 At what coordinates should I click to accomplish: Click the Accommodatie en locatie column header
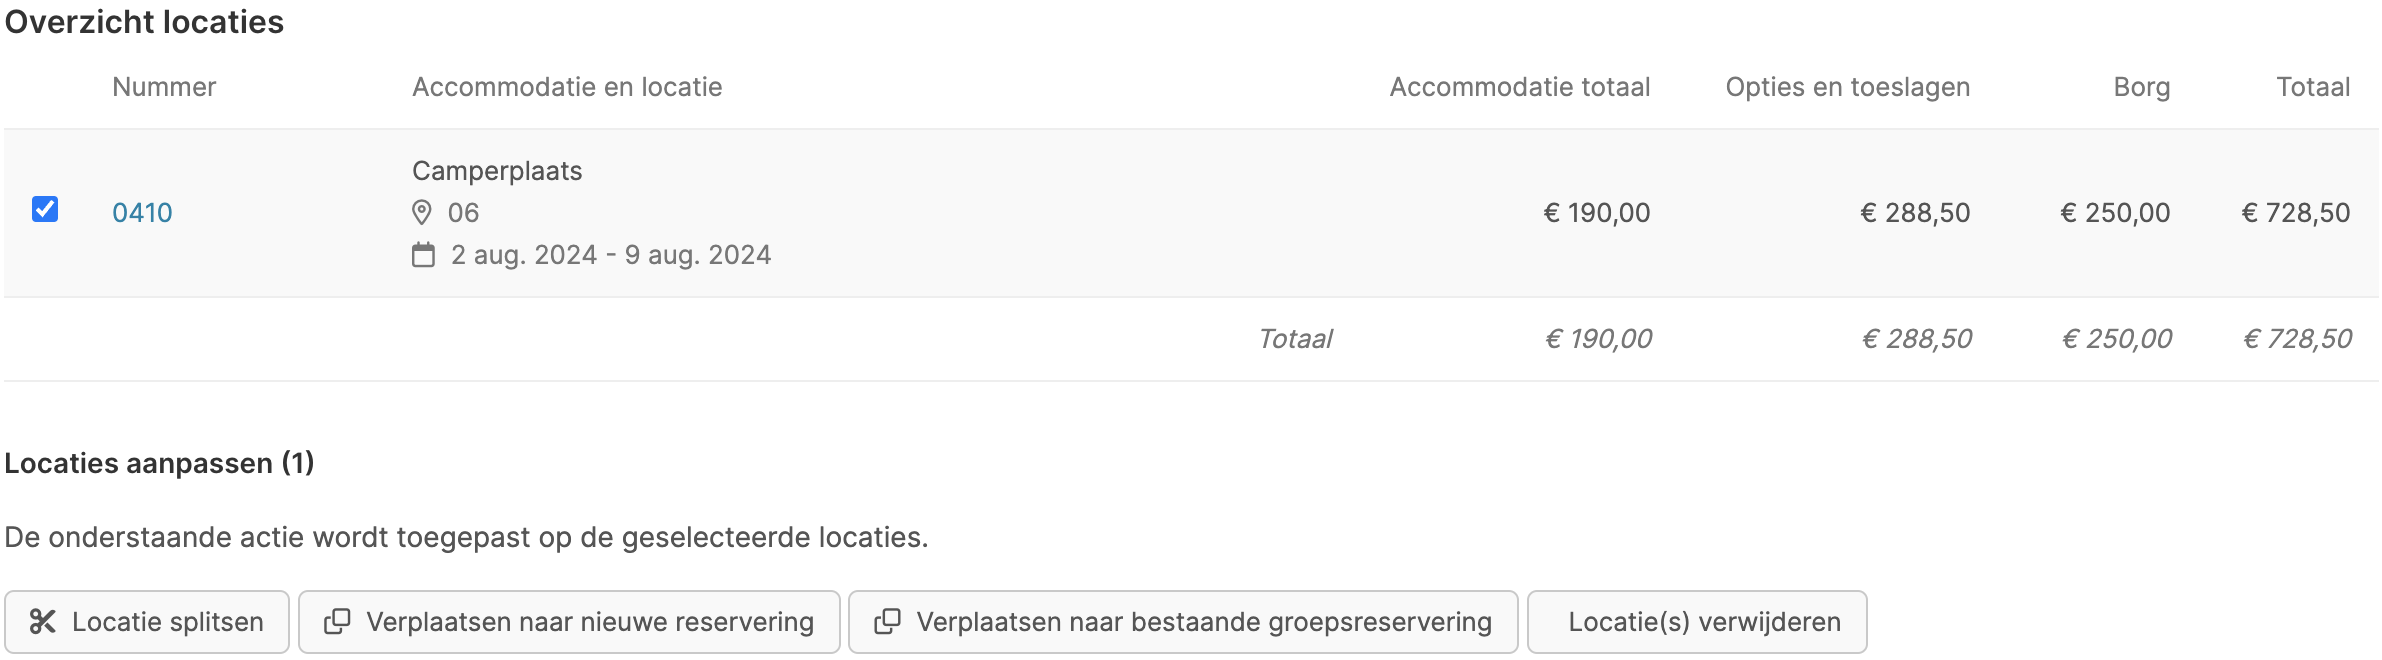tap(567, 87)
